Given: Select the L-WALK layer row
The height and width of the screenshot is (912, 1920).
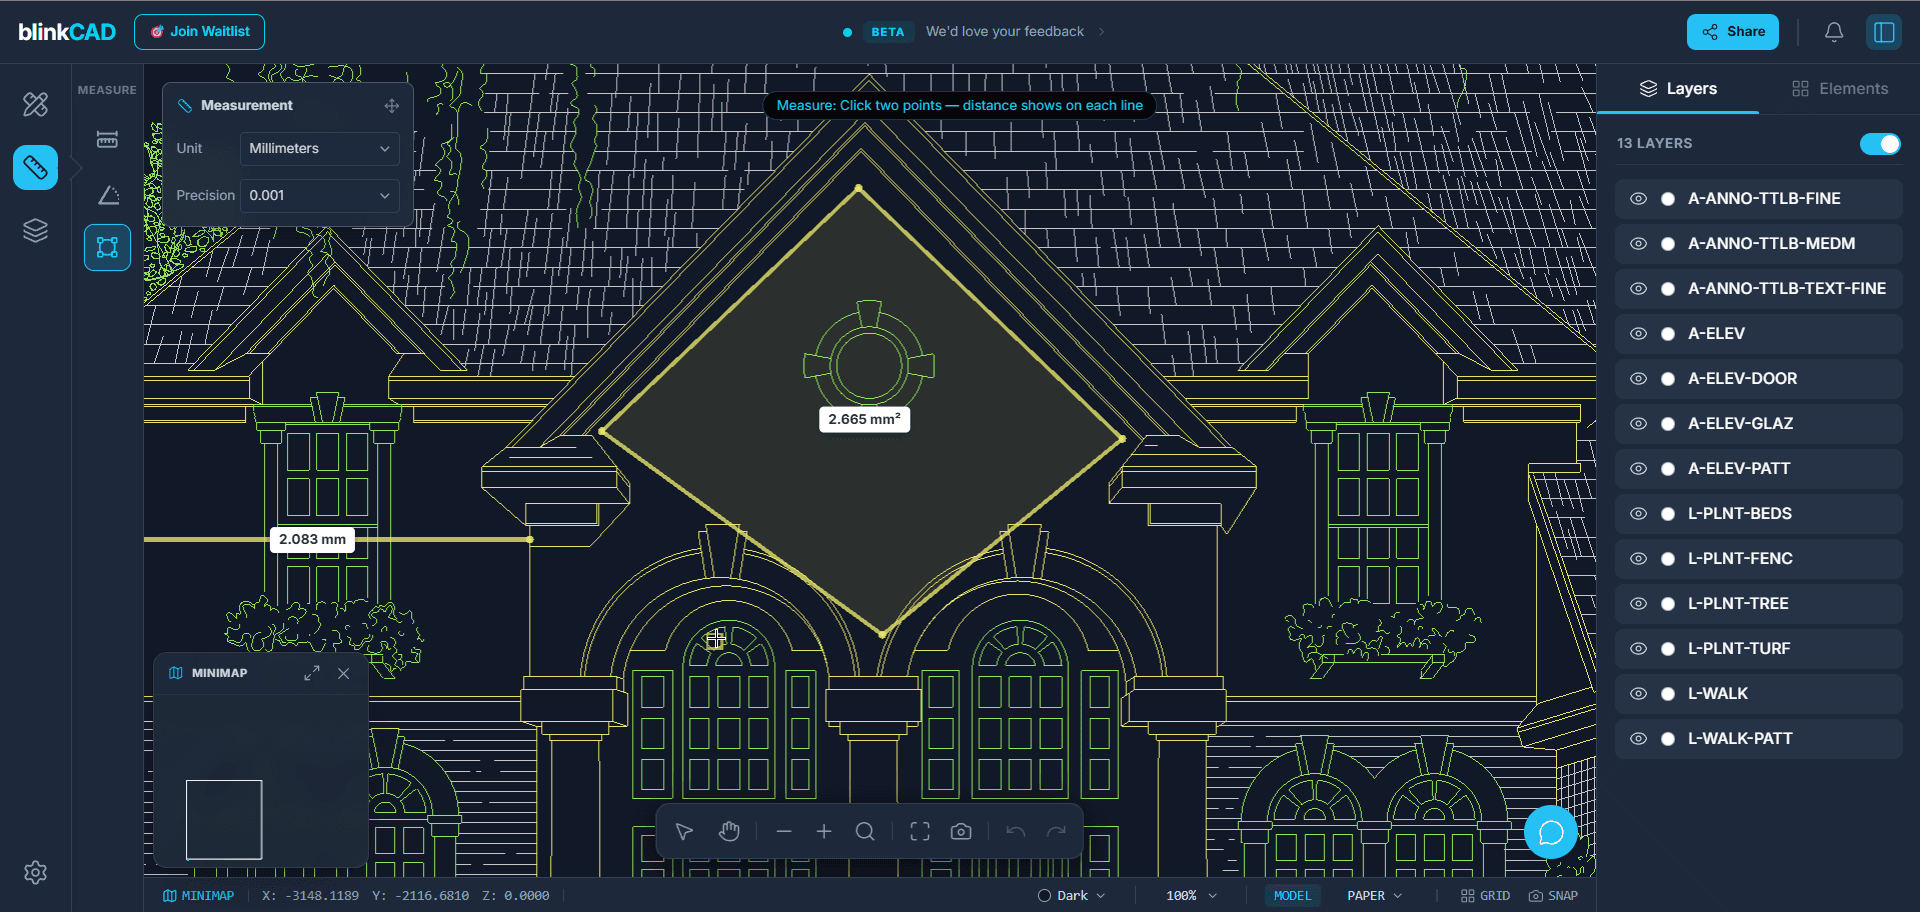Looking at the screenshot, I should coord(1758,694).
